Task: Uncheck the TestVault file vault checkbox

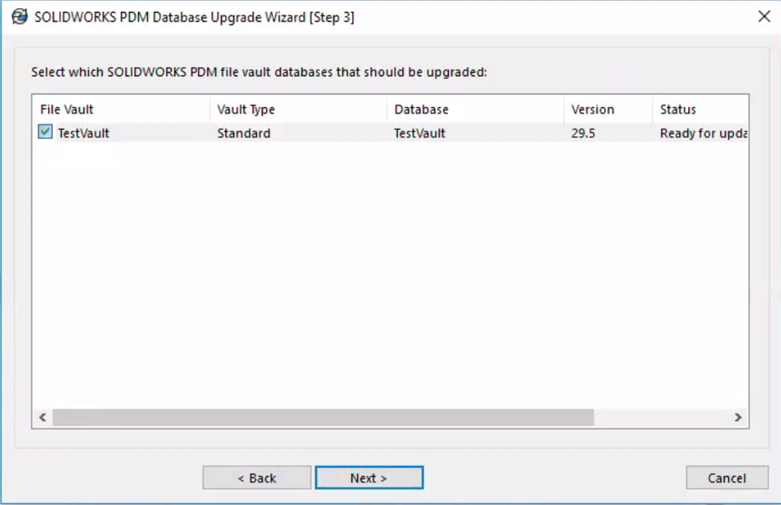Action: click(45, 132)
